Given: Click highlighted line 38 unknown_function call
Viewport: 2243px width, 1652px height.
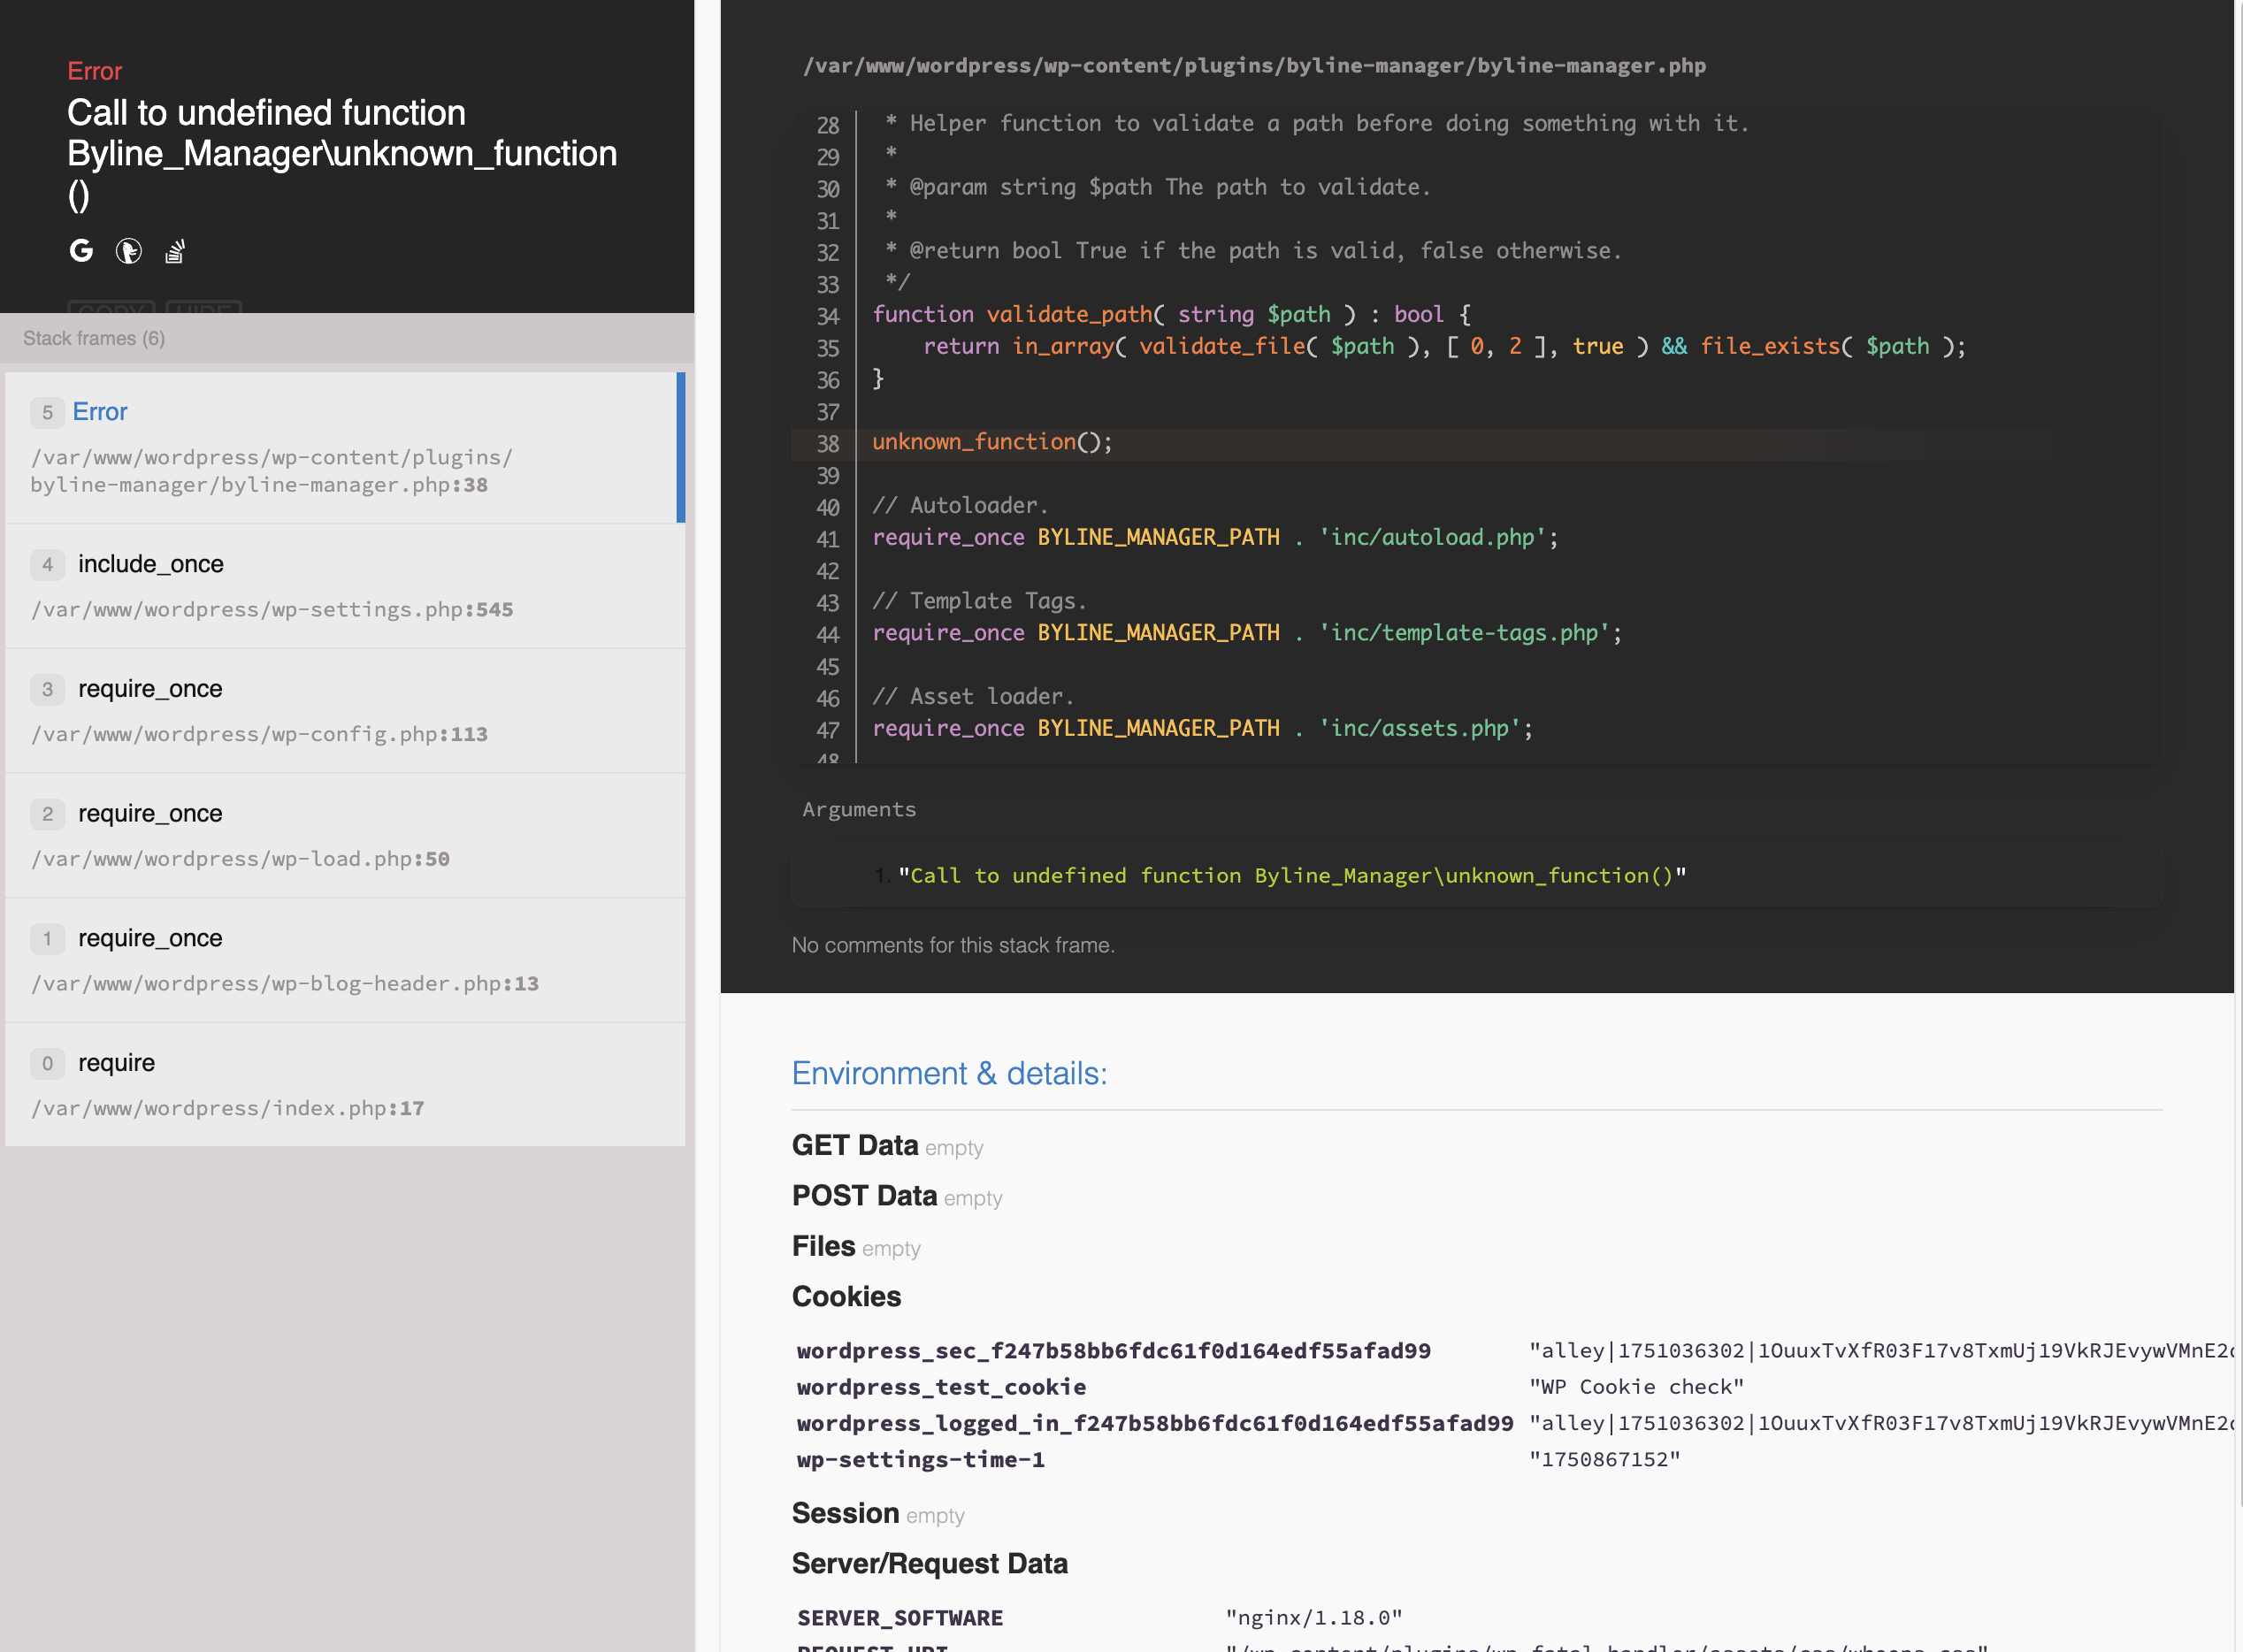Looking at the screenshot, I should pyautogui.click(x=991, y=443).
